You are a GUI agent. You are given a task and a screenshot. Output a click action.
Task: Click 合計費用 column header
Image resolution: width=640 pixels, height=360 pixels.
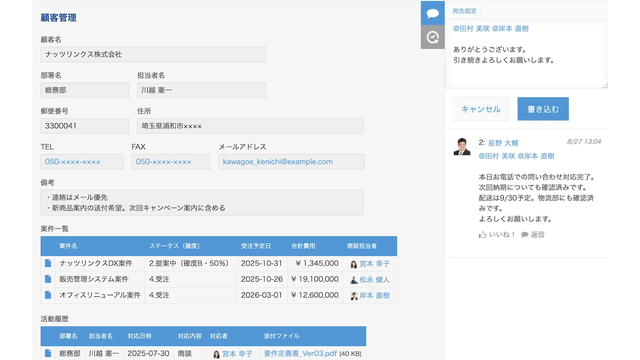pos(303,246)
